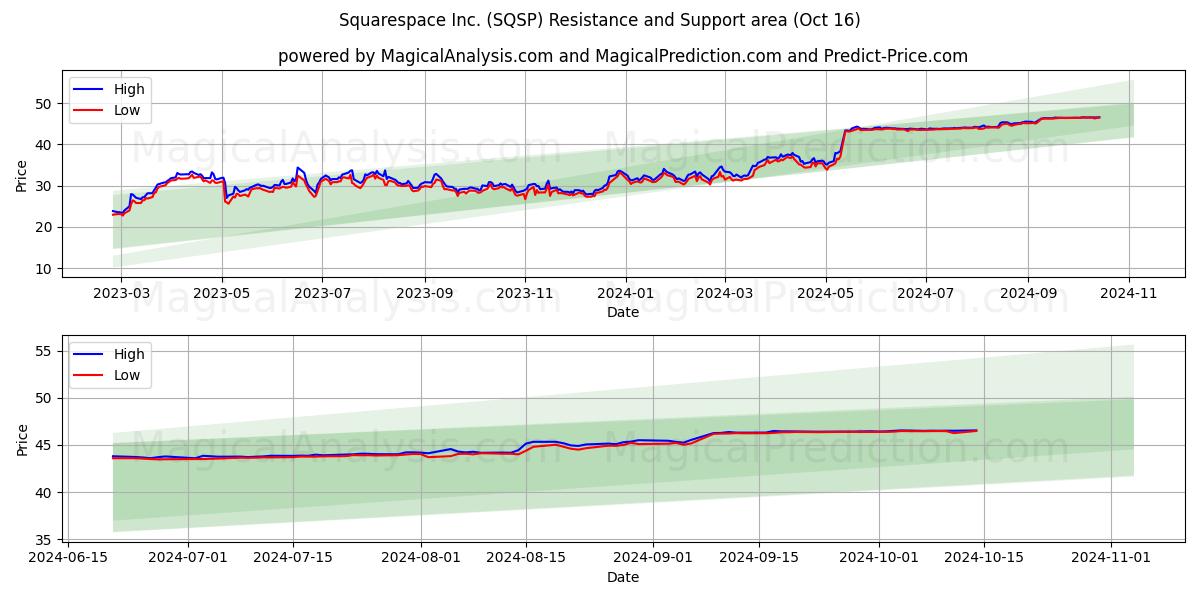Click the chart title 'Squarespace Inc. (SQSP) Resistance and Support area (Oct 16)'
The image size is (1200, 600).
click(599, 20)
